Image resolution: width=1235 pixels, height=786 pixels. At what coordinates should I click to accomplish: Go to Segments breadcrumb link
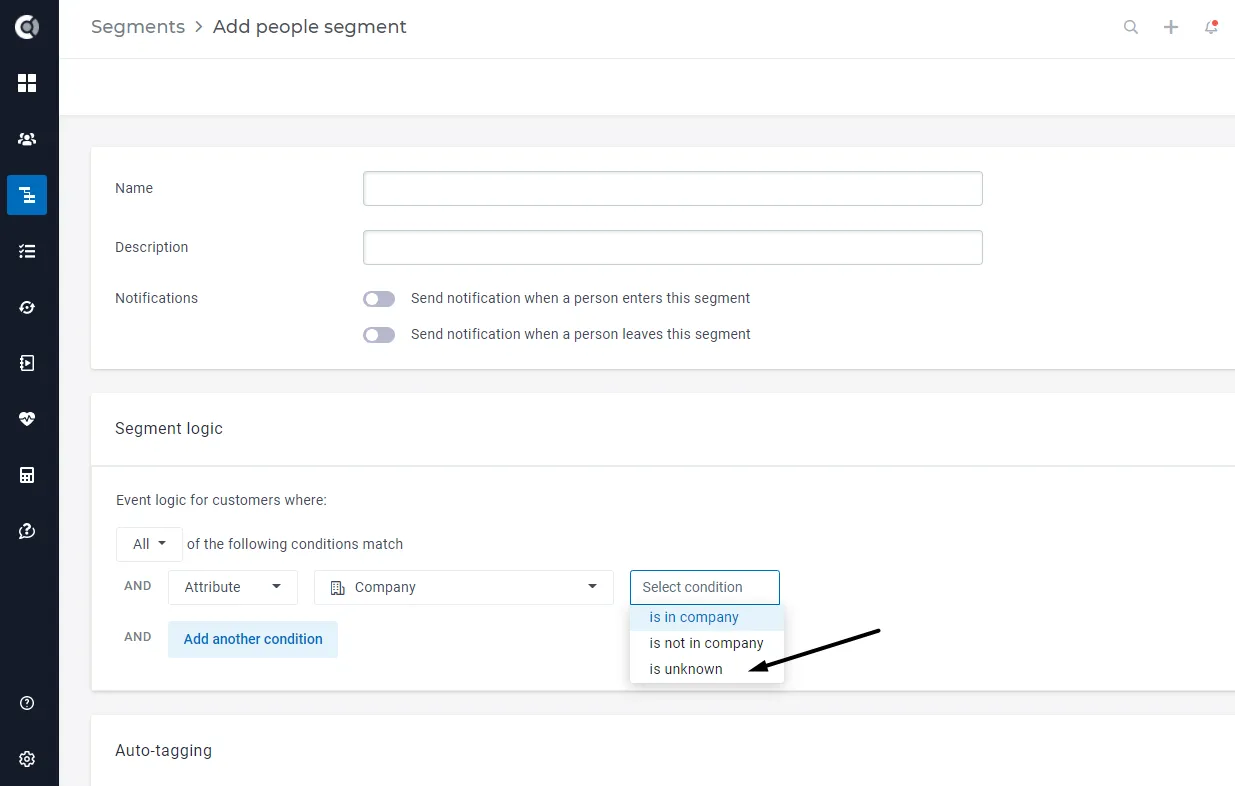(x=138, y=27)
